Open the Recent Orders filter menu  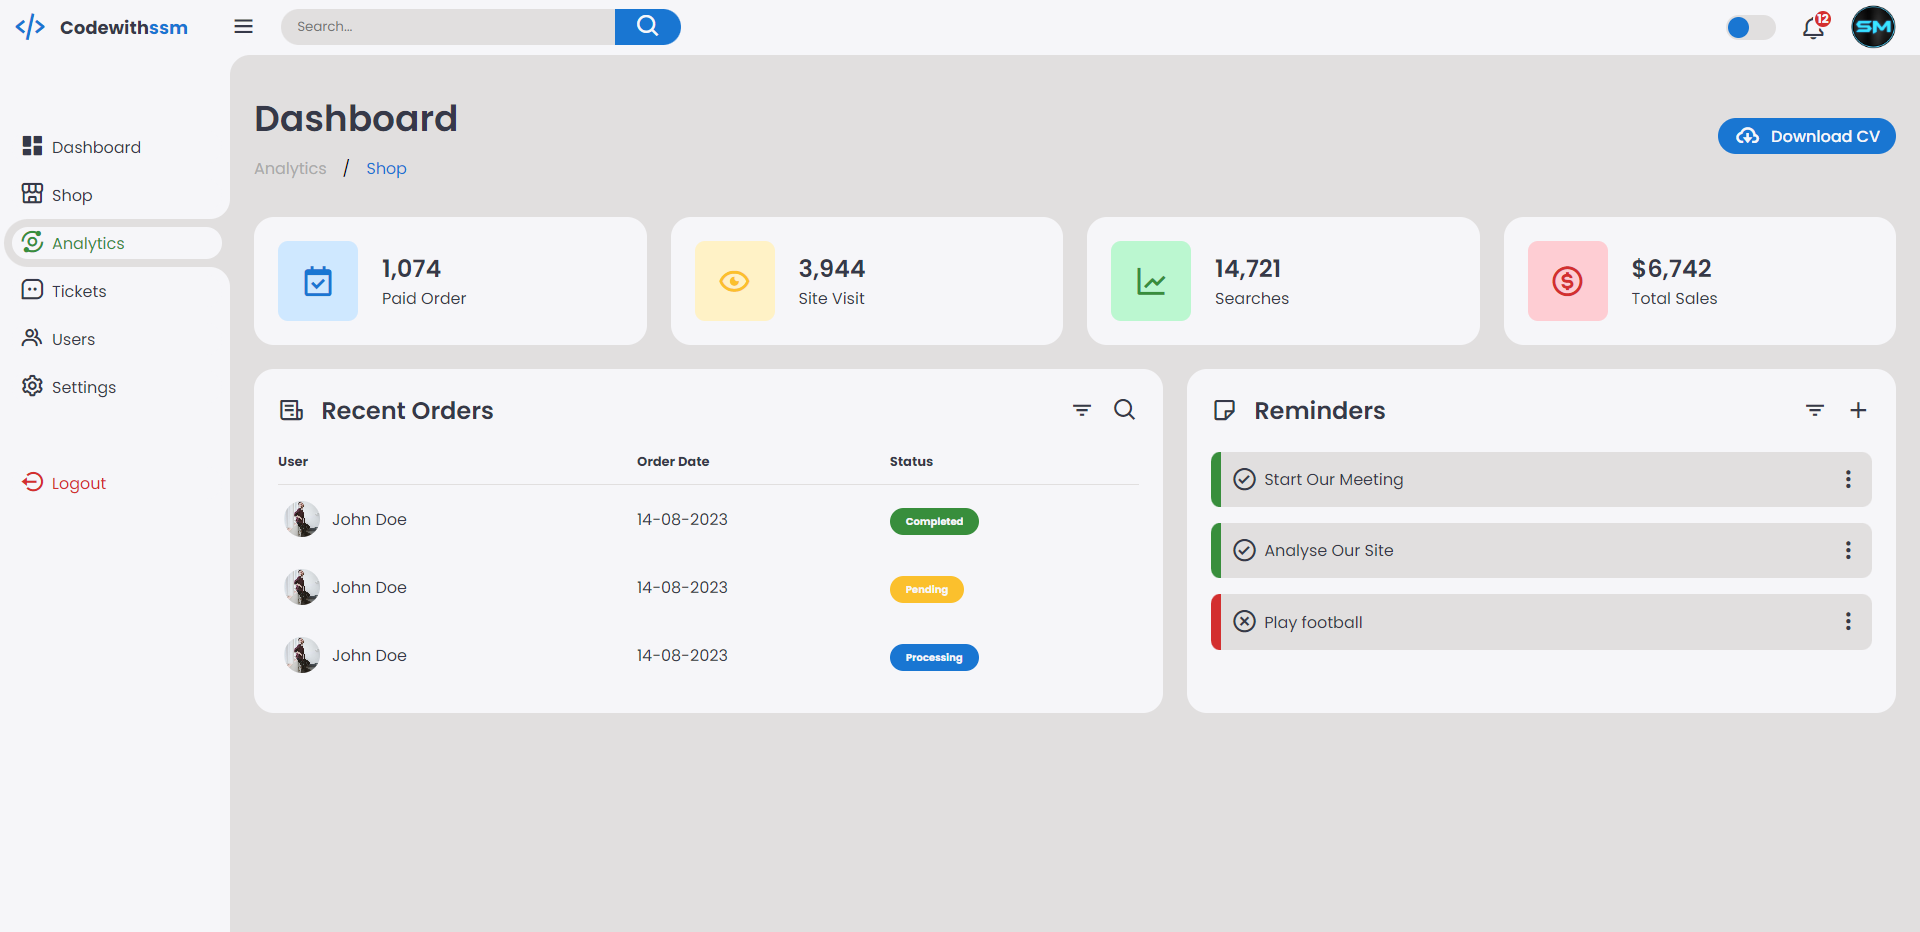point(1081,410)
